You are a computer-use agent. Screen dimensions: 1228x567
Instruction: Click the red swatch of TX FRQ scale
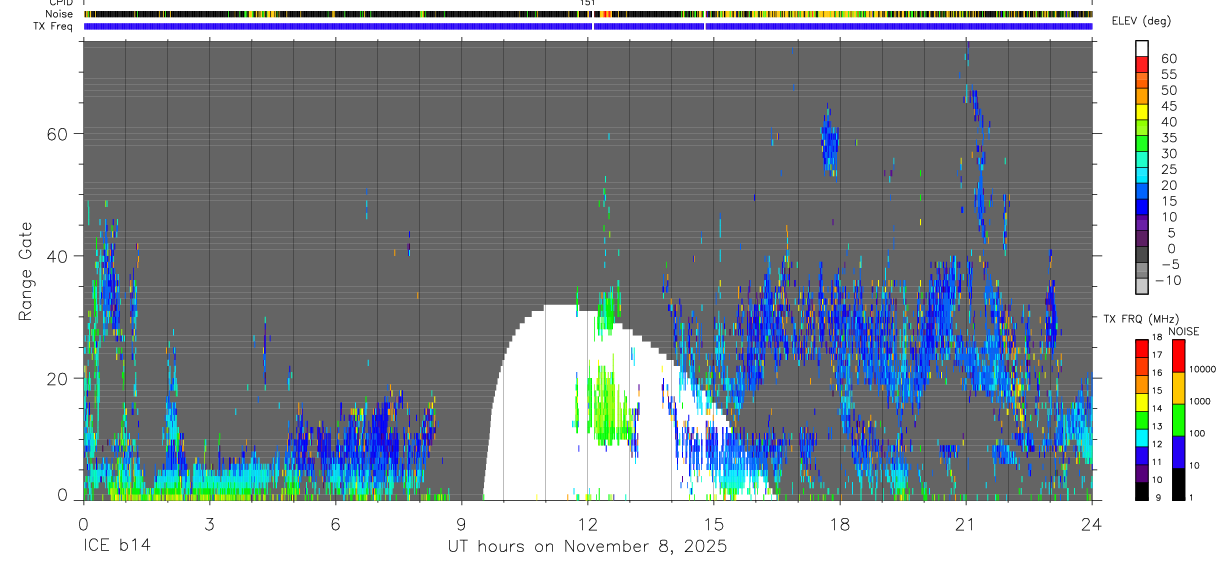(x=1142, y=349)
